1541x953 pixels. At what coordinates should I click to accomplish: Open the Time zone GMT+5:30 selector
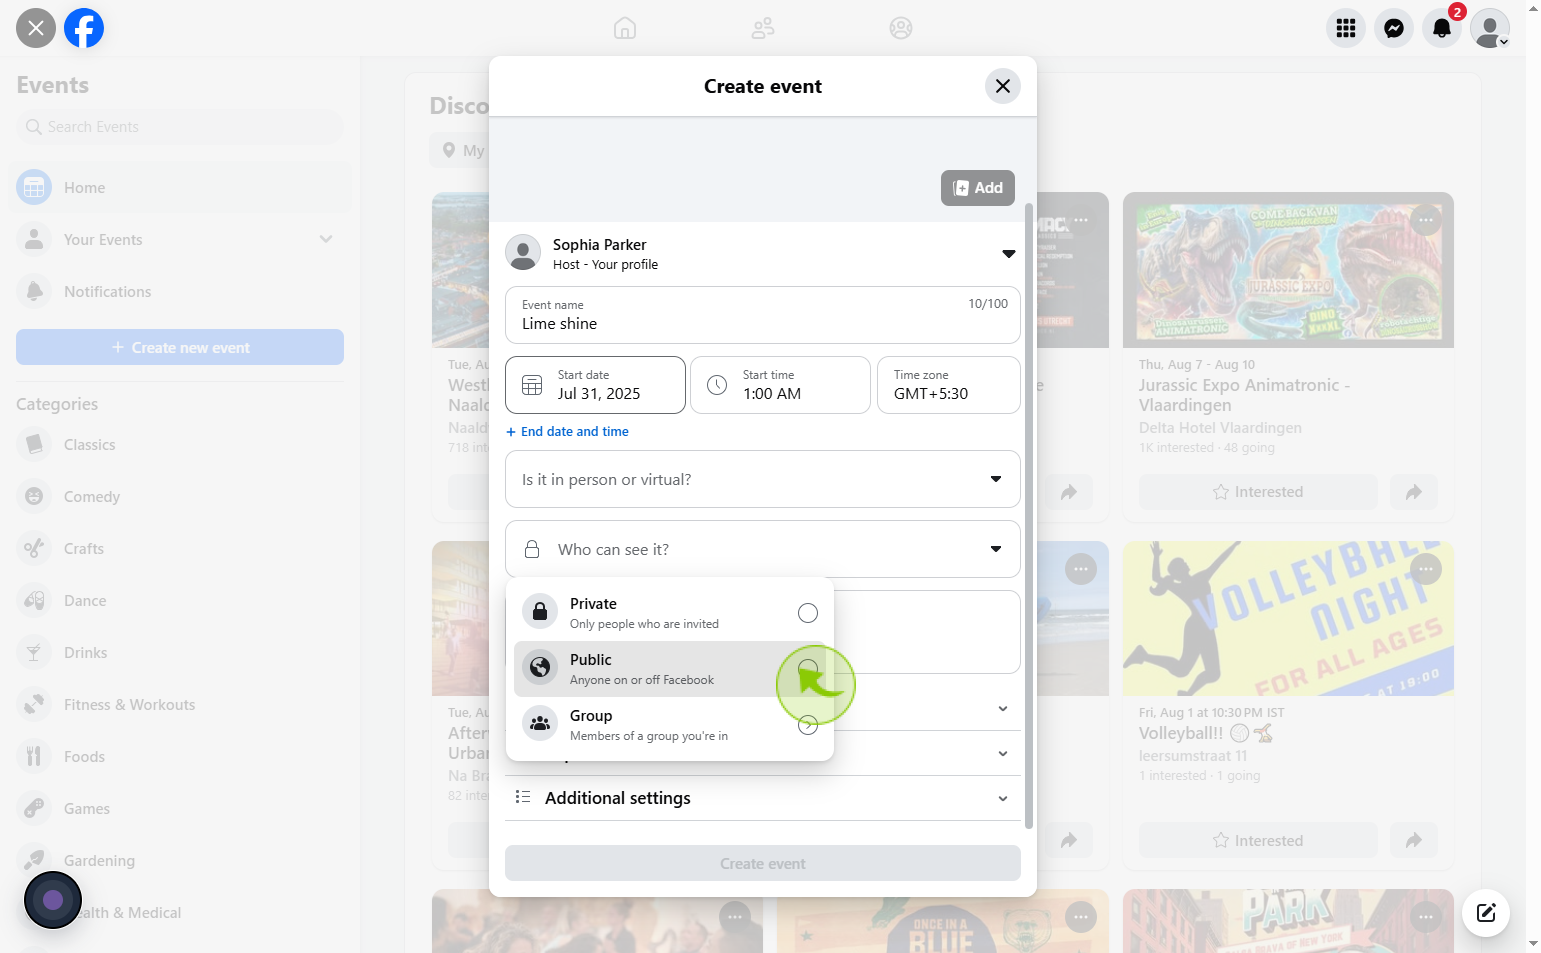coord(949,385)
